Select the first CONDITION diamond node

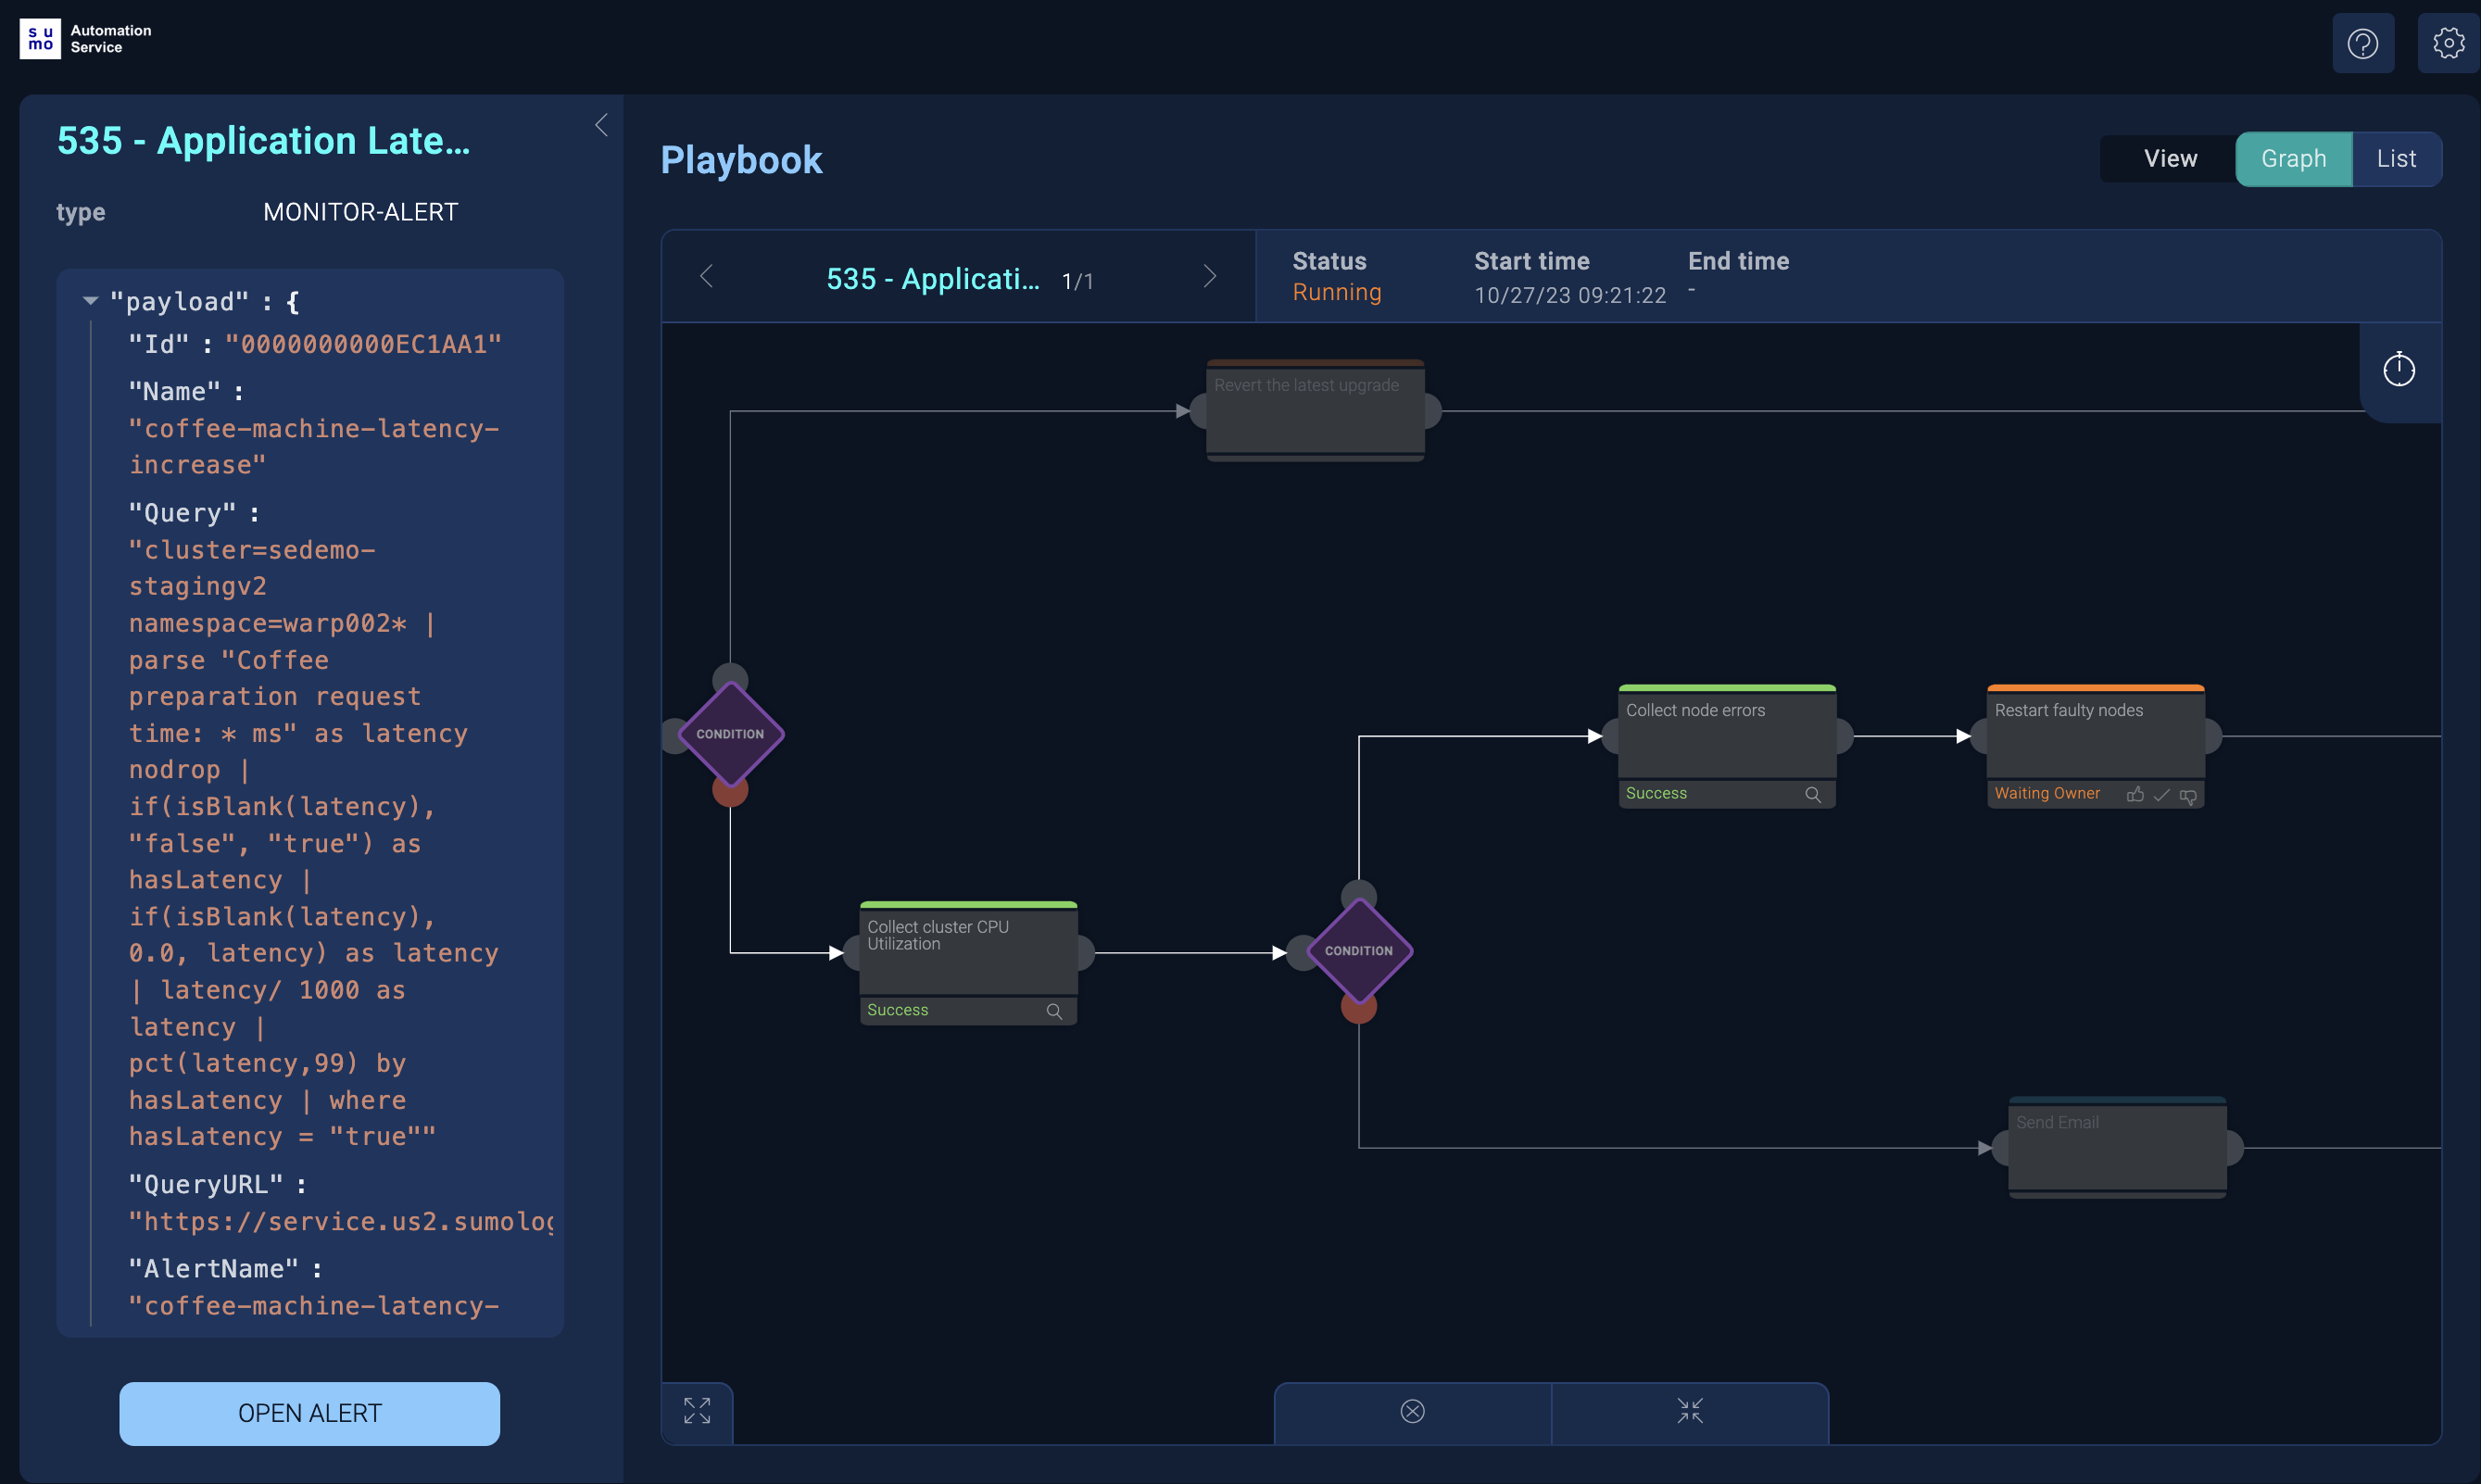[x=731, y=733]
